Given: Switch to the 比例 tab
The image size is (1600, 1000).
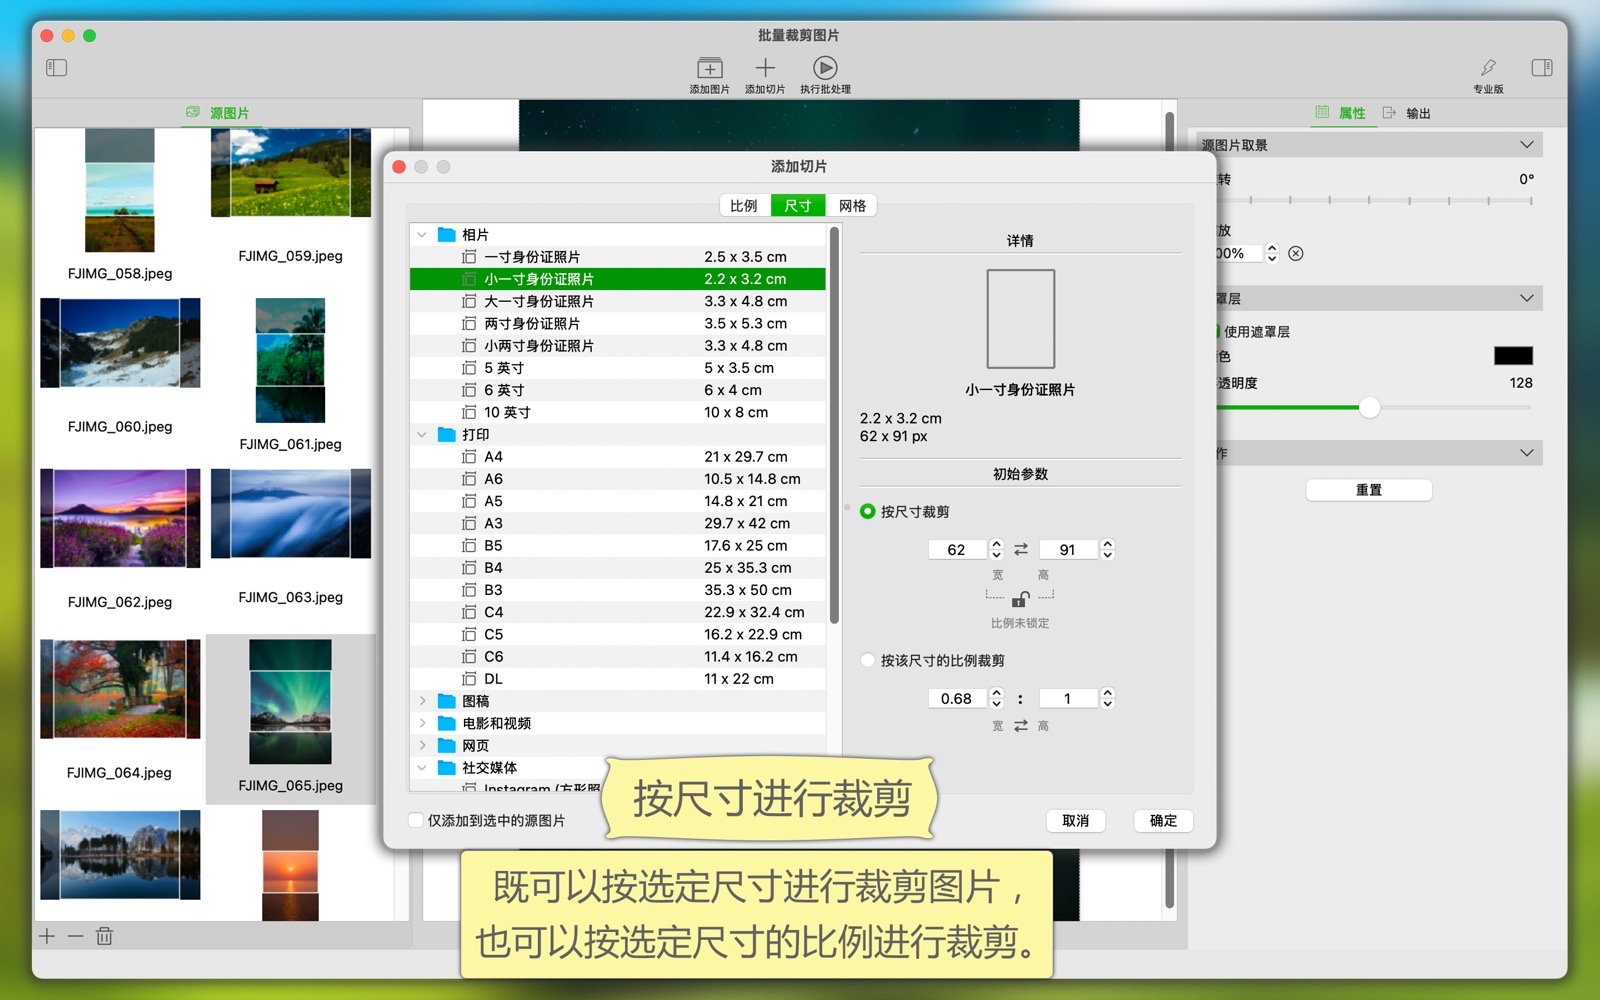Looking at the screenshot, I should [744, 206].
